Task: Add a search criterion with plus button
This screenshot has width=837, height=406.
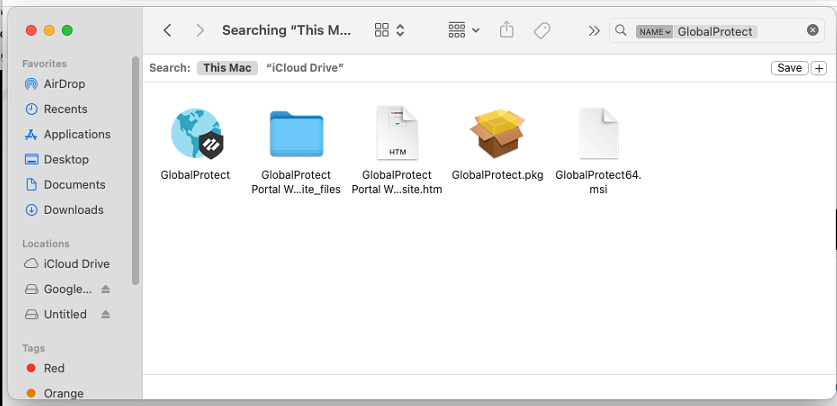Action: point(819,68)
